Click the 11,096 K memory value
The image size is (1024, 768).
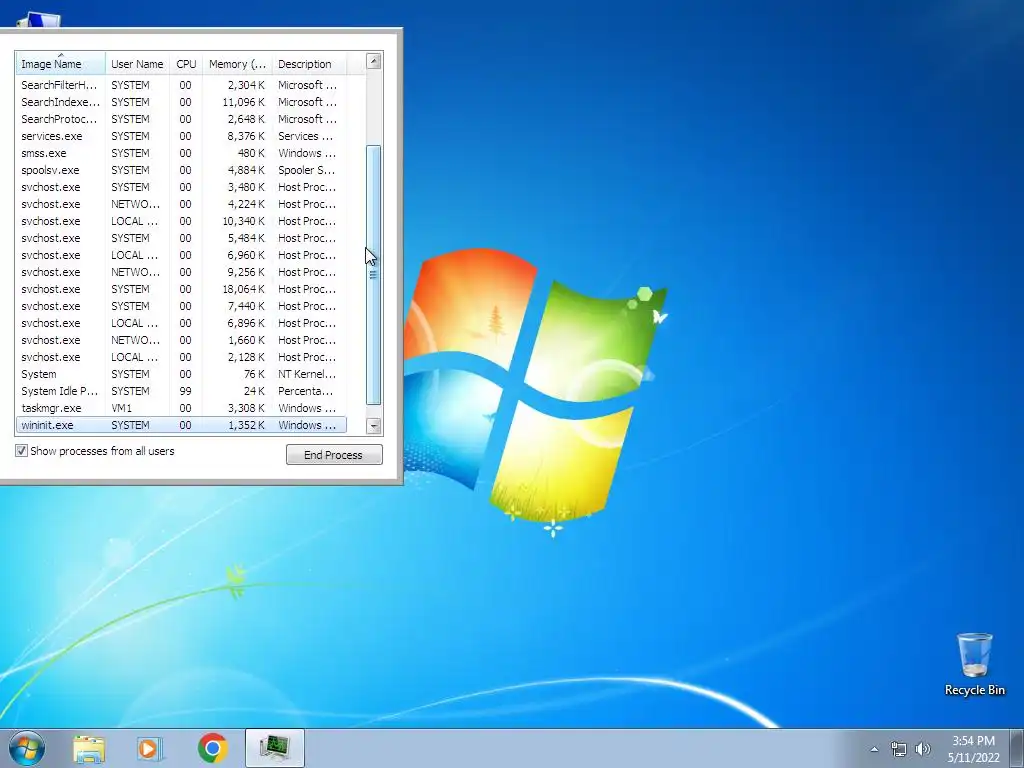(x=243, y=102)
